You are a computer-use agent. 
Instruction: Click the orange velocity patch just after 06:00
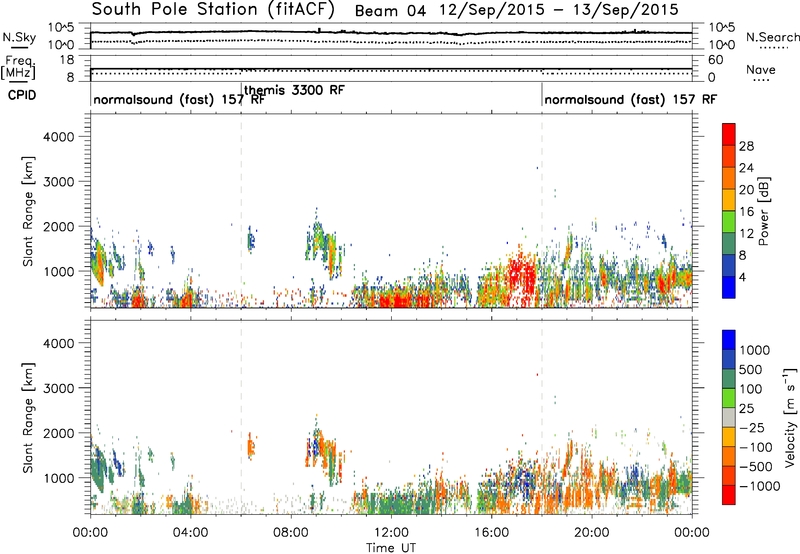click(x=251, y=448)
